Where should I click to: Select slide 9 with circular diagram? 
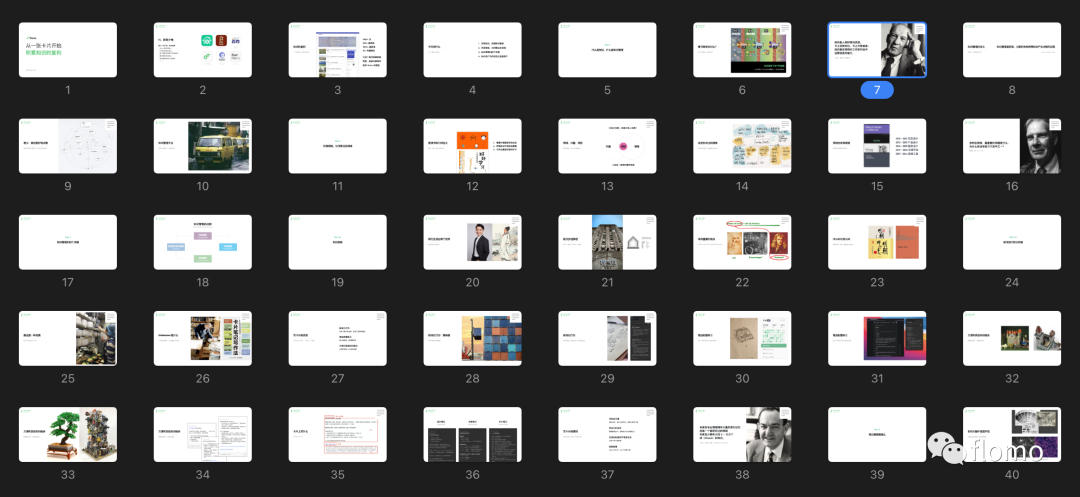(x=68, y=146)
